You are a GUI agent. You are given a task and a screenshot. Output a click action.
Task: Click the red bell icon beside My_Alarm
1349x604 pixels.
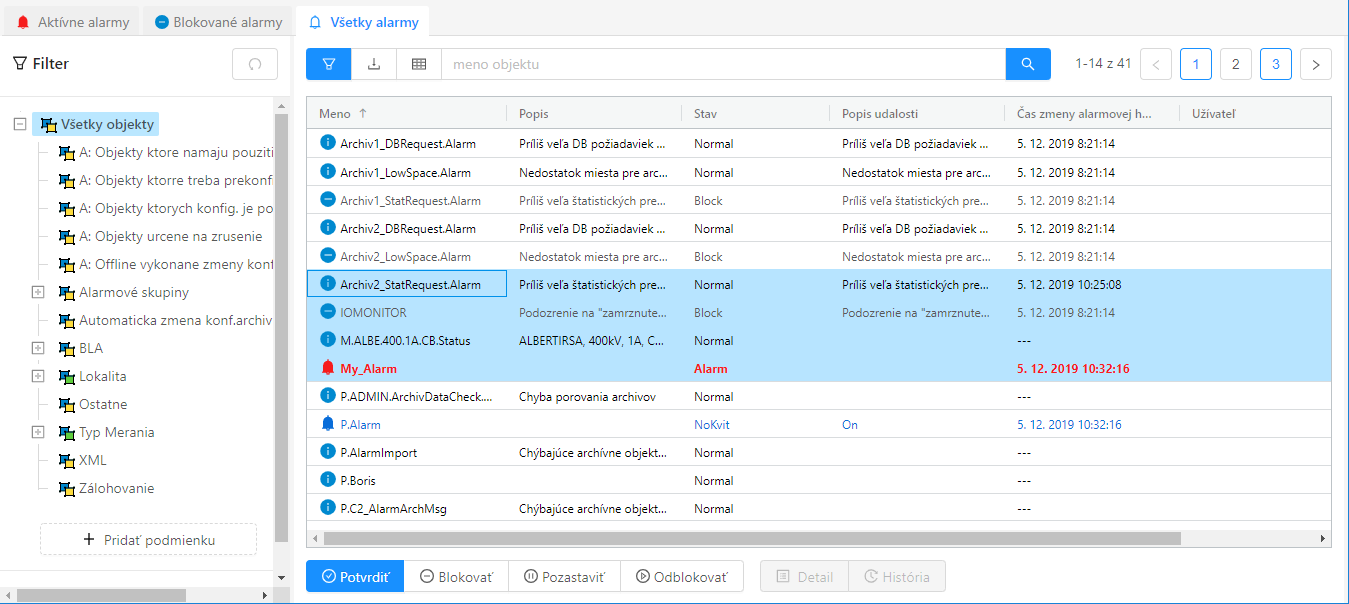tap(328, 369)
